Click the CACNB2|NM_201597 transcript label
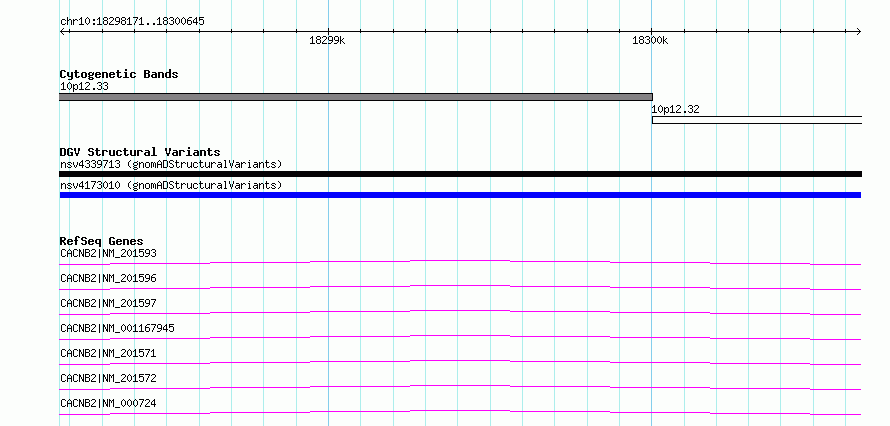890x426 pixels. (x=108, y=303)
